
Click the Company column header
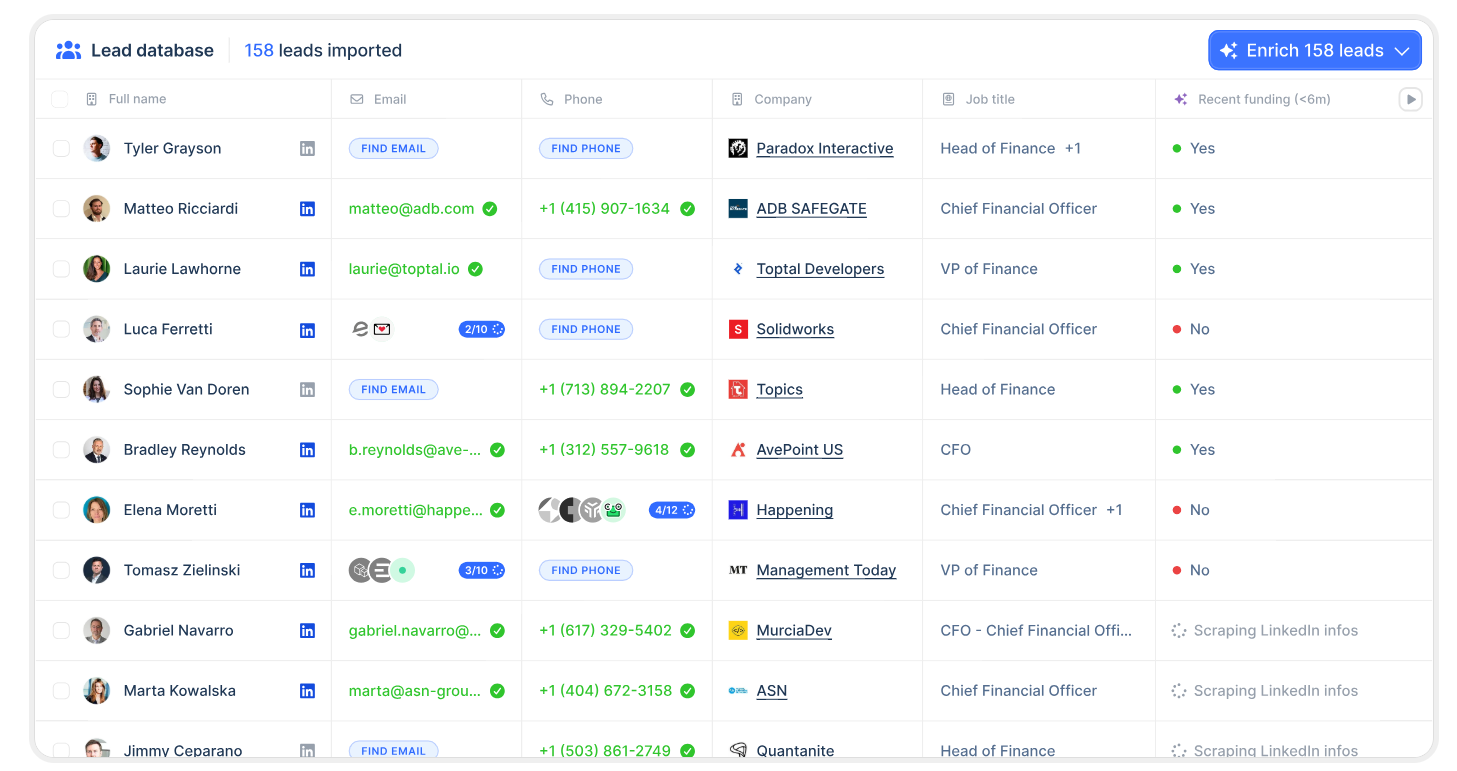point(783,99)
